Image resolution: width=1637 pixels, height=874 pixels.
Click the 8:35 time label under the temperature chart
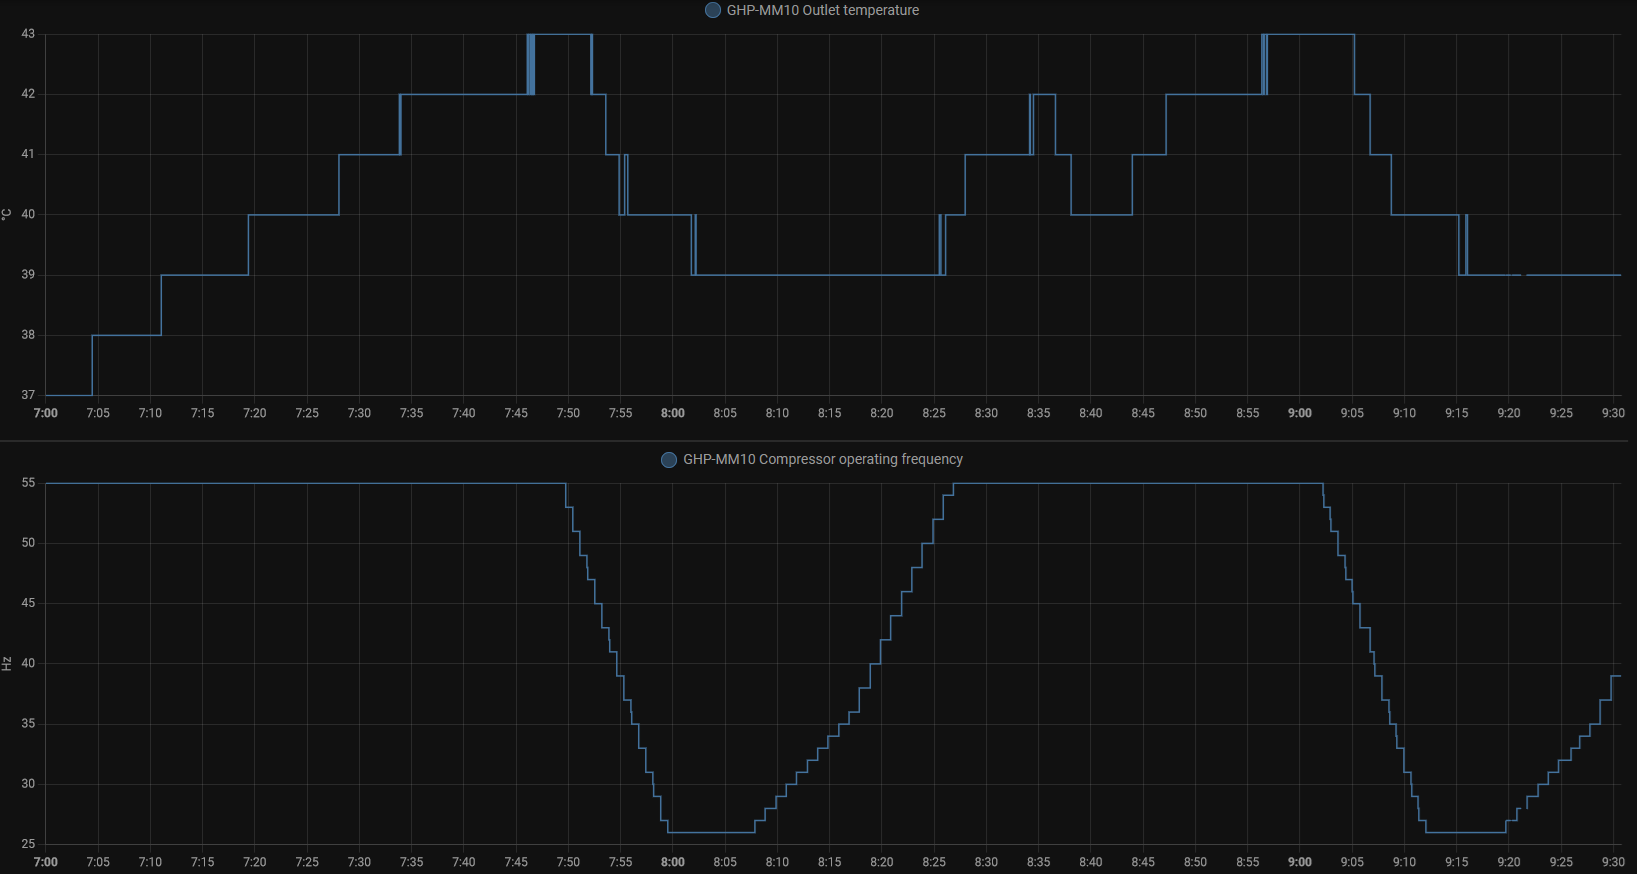pyautogui.click(x=1039, y=413)
